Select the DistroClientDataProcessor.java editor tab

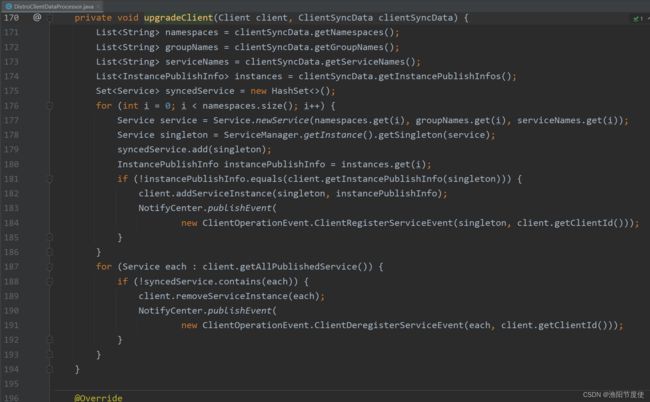[x=51, y=6]
